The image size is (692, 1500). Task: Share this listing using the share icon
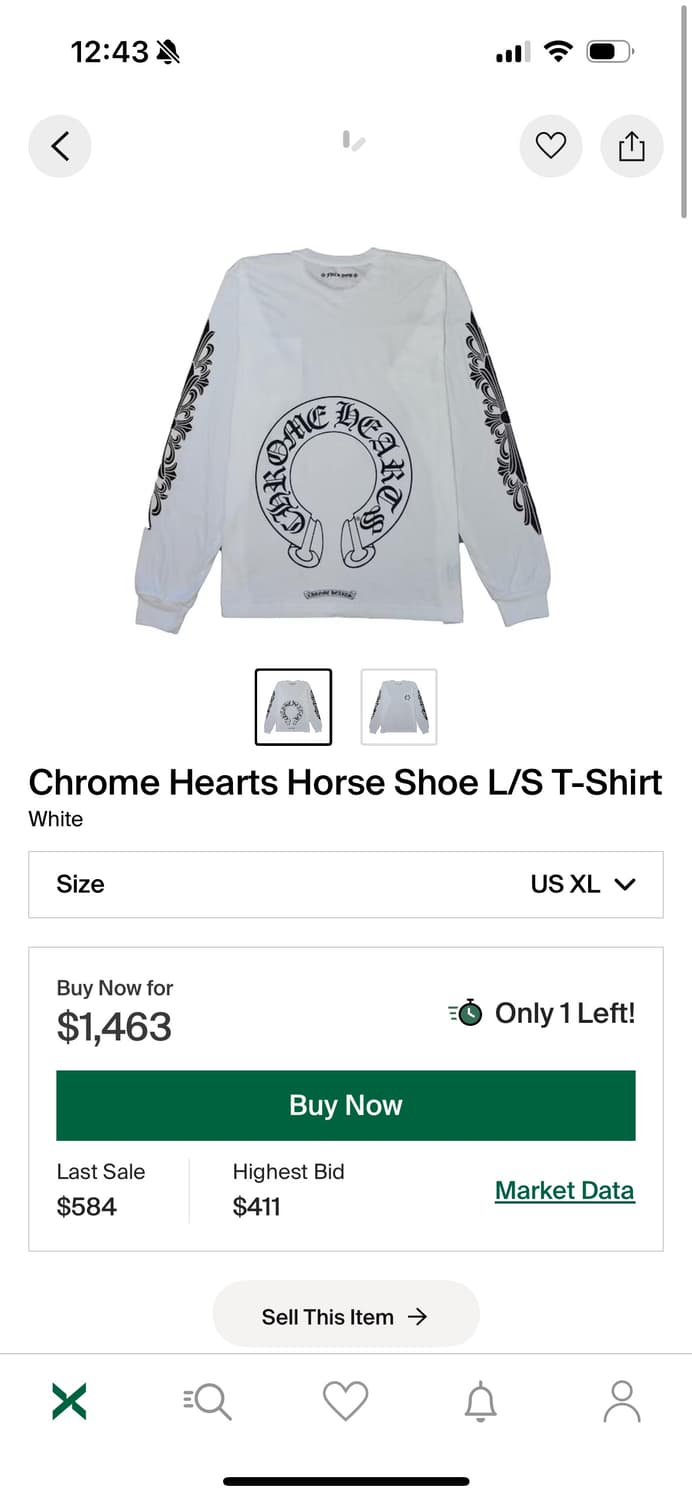(x=631, y=145)
